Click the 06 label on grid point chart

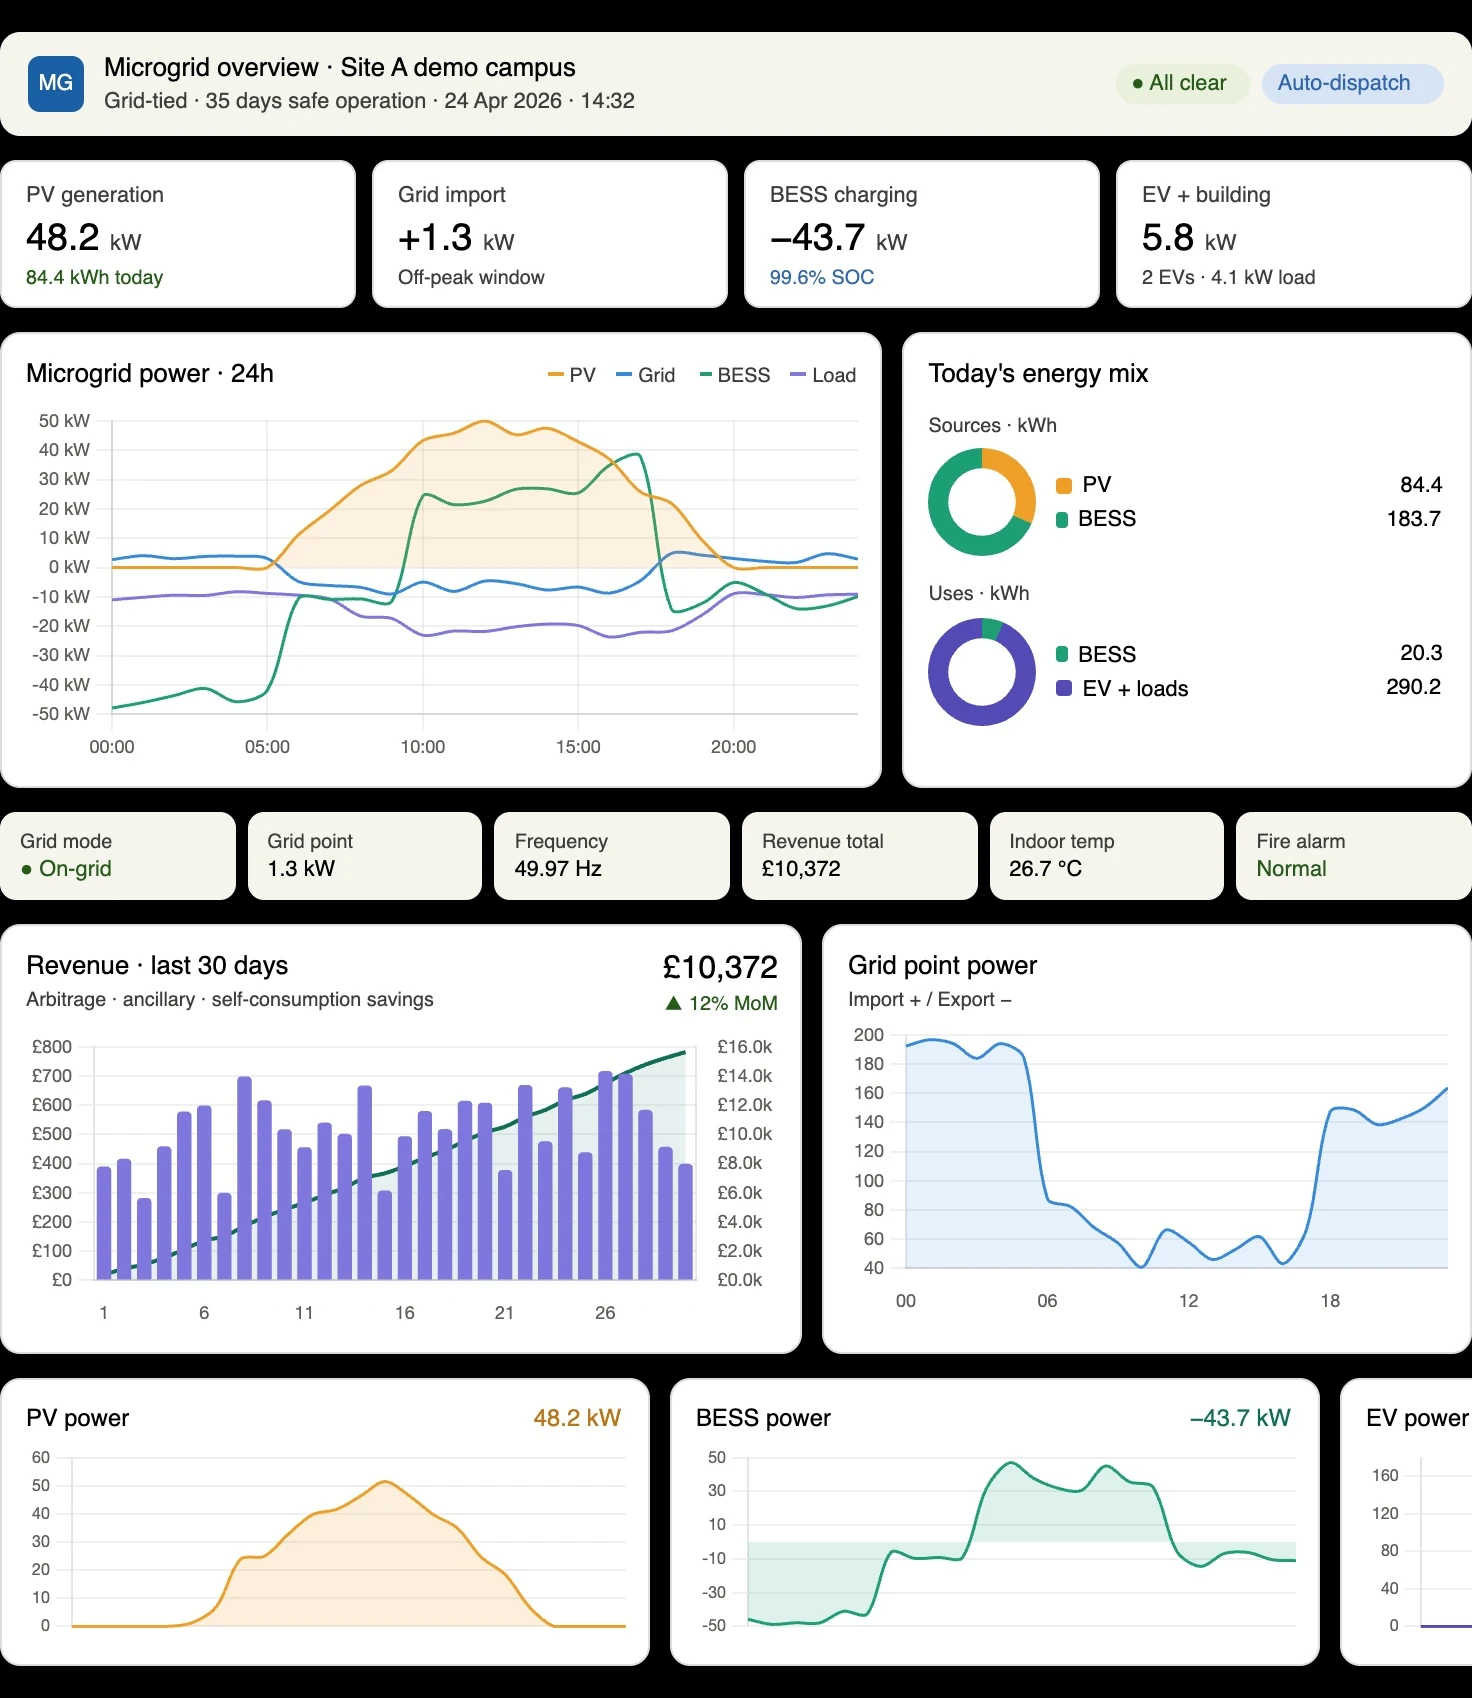[1047, 1301]
